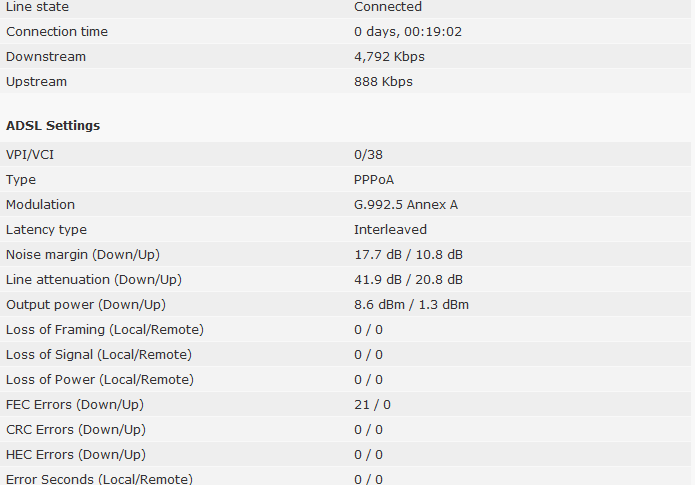Click the VPI/VCI value 0/38
This screenshot has height=485, width=695.
pos(368,155)
